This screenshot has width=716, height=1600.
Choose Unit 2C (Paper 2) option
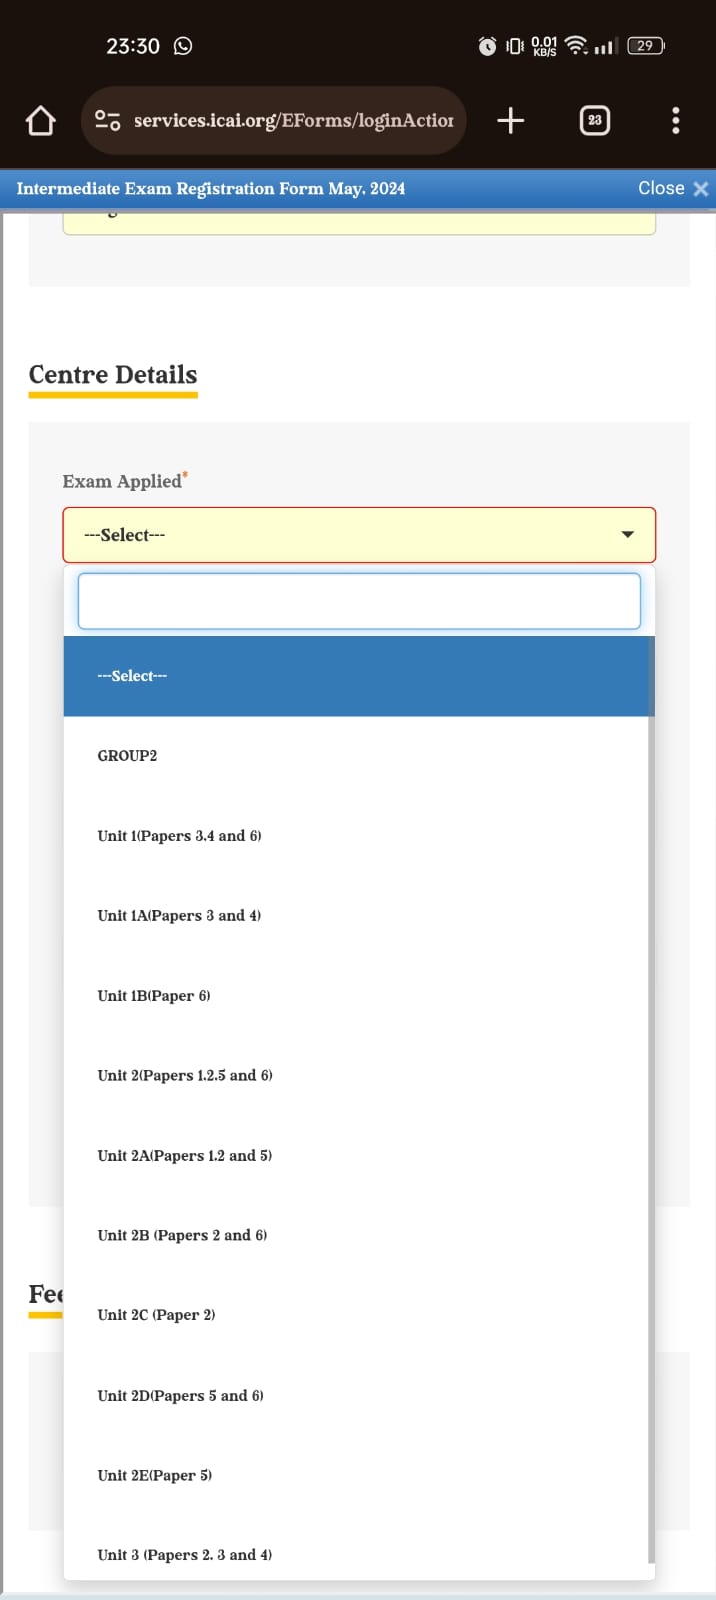tap(356, 1315)
